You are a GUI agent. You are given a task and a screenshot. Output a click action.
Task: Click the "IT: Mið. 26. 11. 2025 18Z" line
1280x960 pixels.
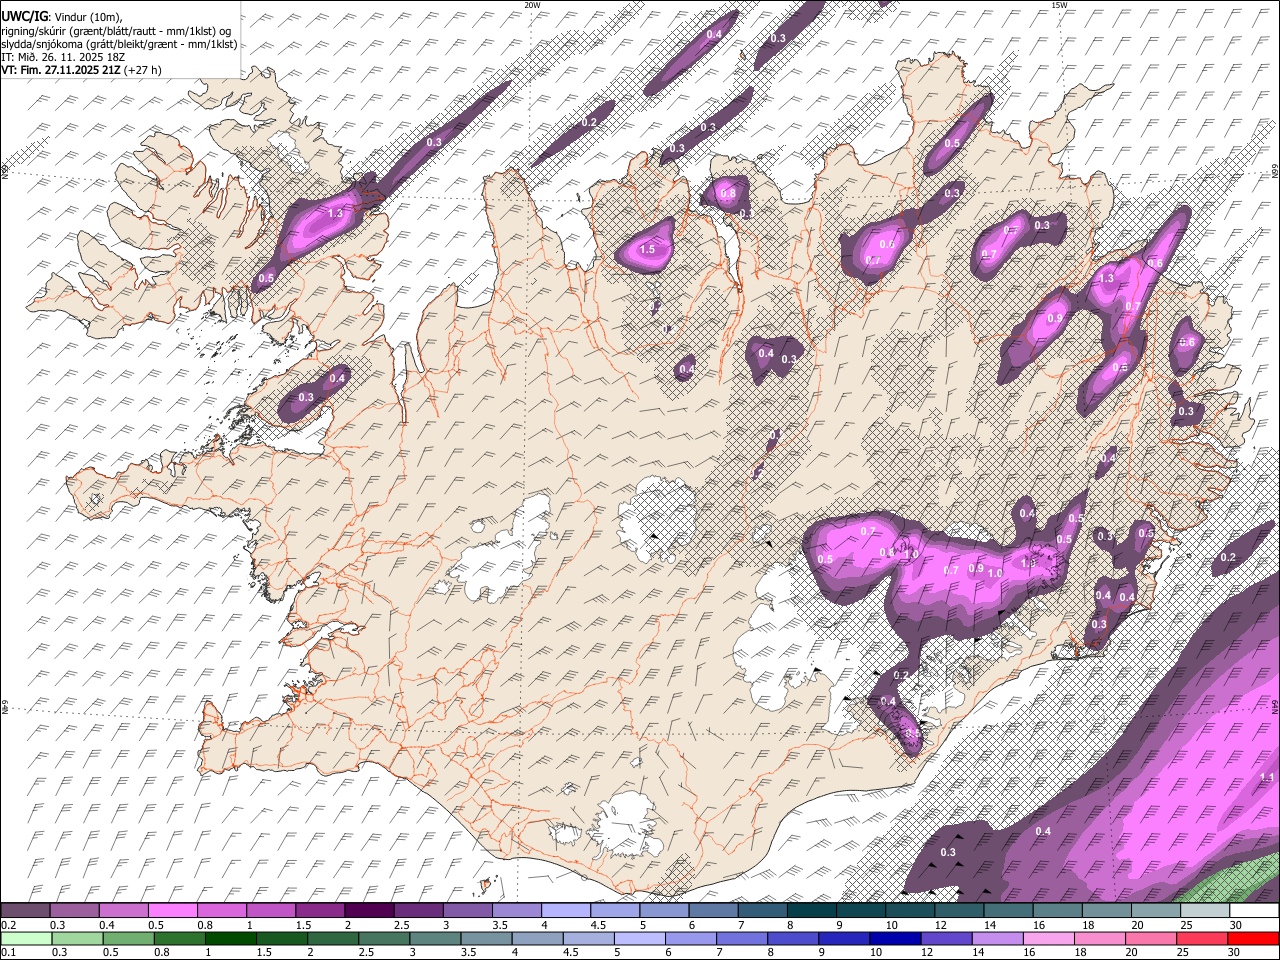click(63, 57)
